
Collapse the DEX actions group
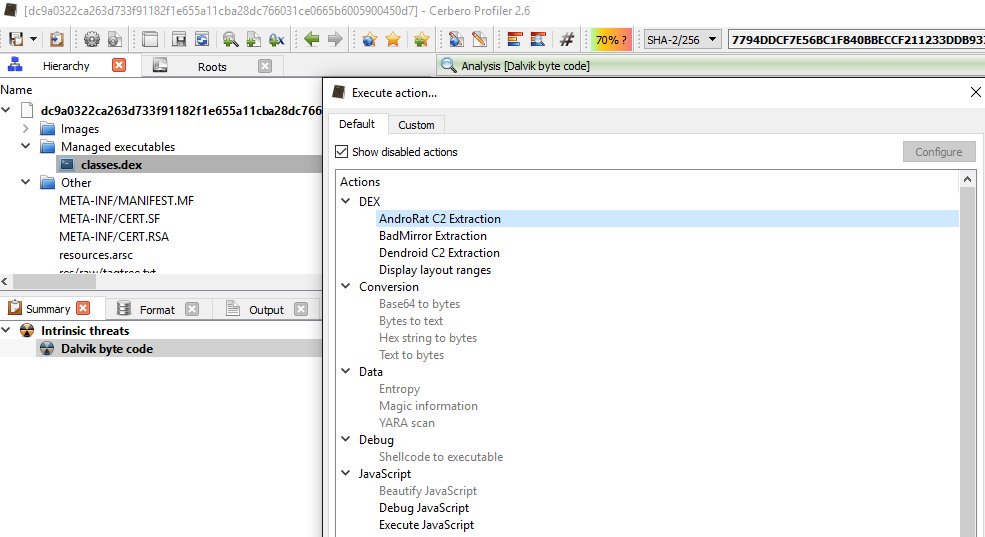pyautogui.click(x=346, y=202)
